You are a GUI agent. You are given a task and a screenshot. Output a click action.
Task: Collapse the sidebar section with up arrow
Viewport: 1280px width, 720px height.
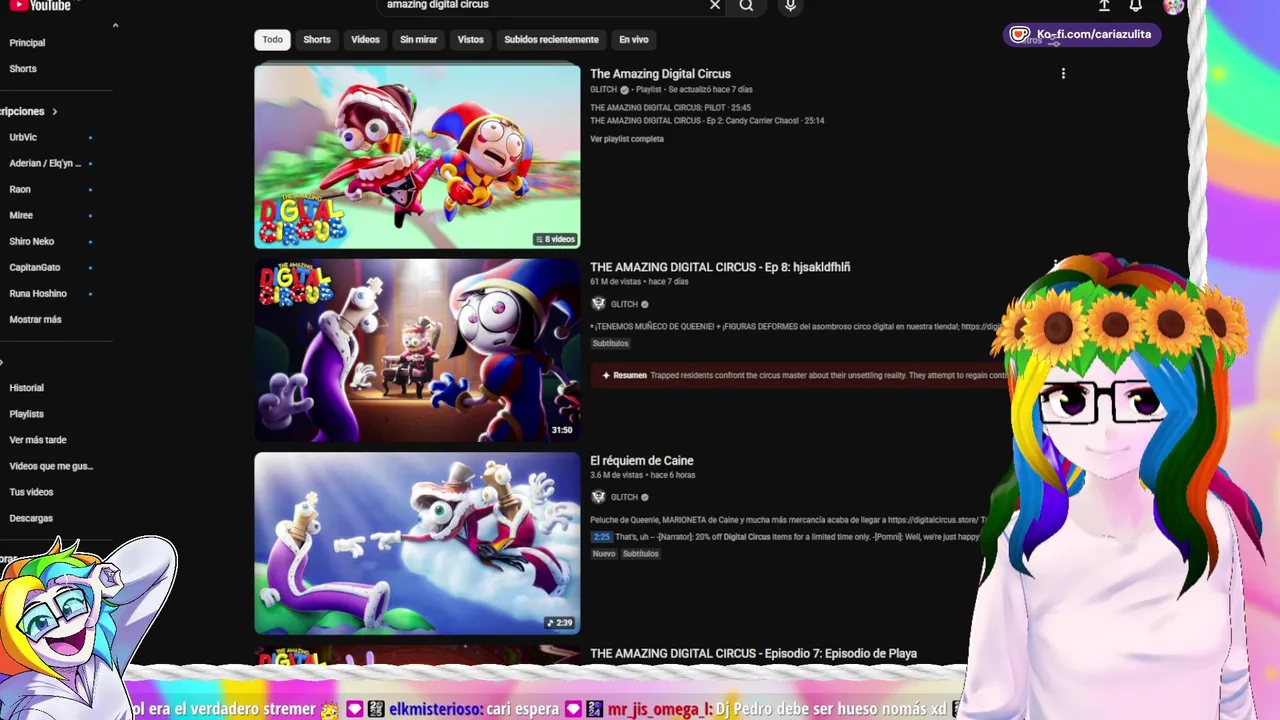click(115, 25)
